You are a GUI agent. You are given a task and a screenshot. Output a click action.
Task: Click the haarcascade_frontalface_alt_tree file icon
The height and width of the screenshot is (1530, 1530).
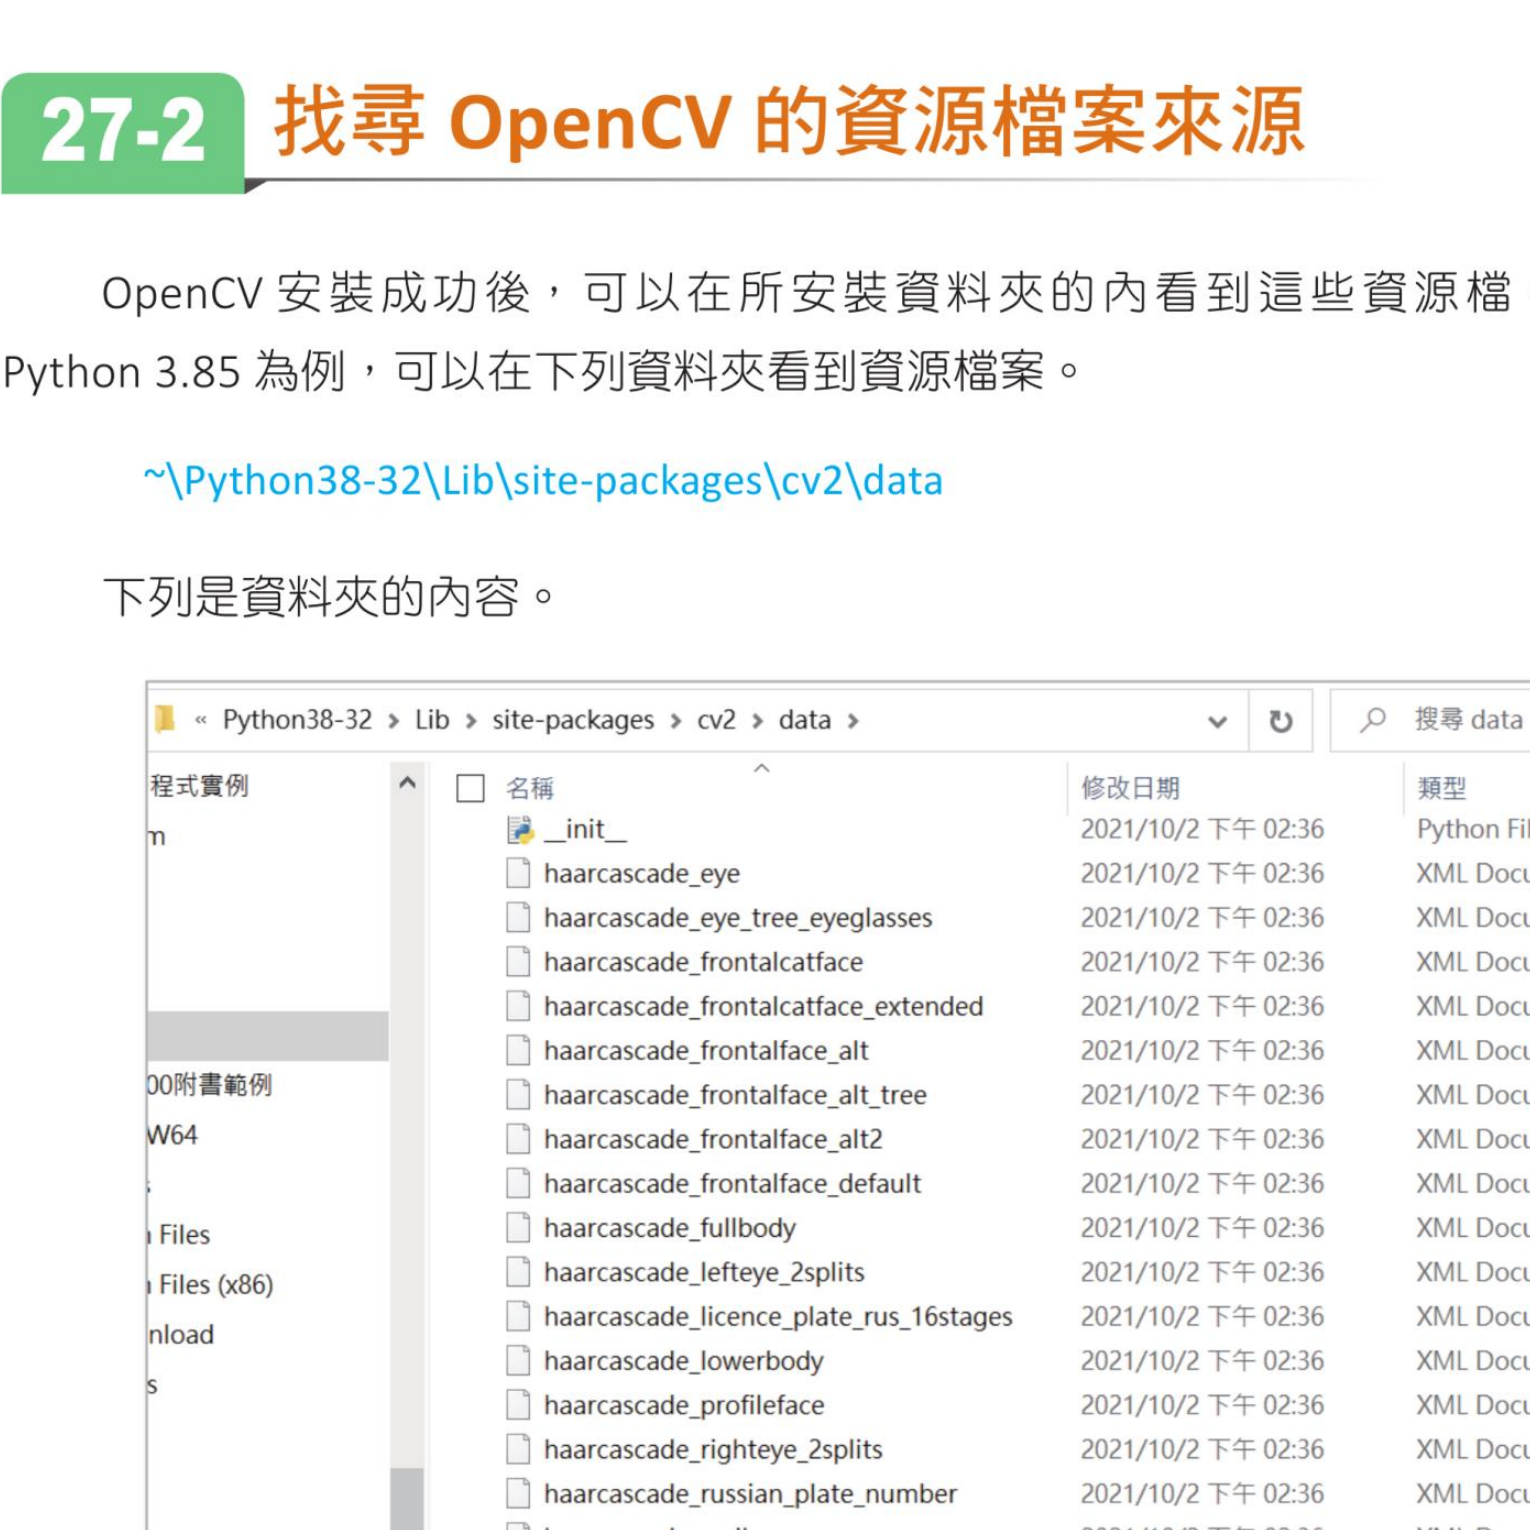(x=518, y=1095)
